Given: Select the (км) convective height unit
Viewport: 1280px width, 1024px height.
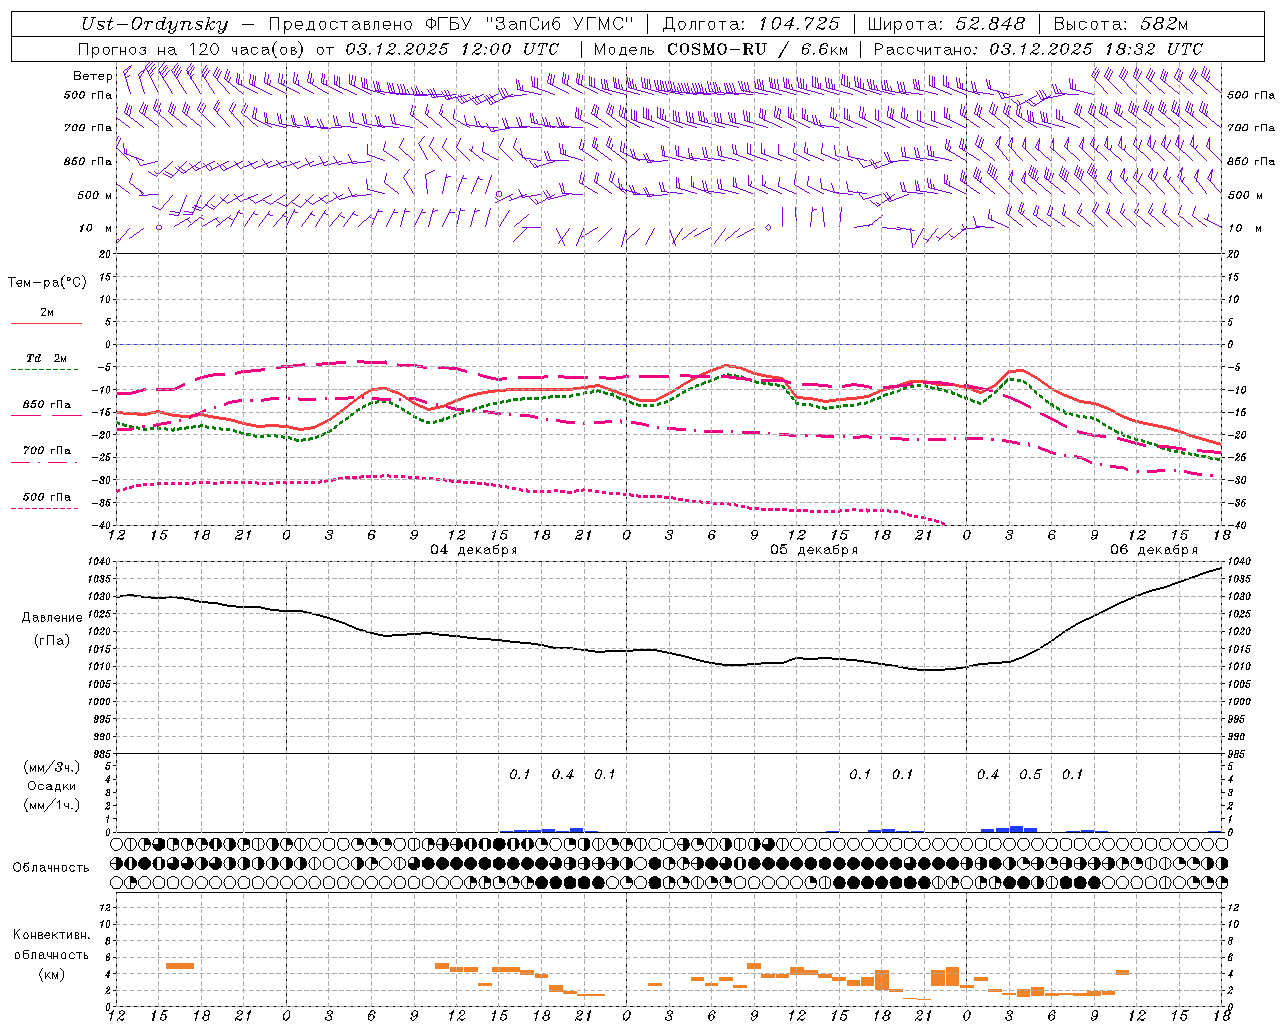Looking at the screenshot, I should pyautogui.click(x=51, y=974).
